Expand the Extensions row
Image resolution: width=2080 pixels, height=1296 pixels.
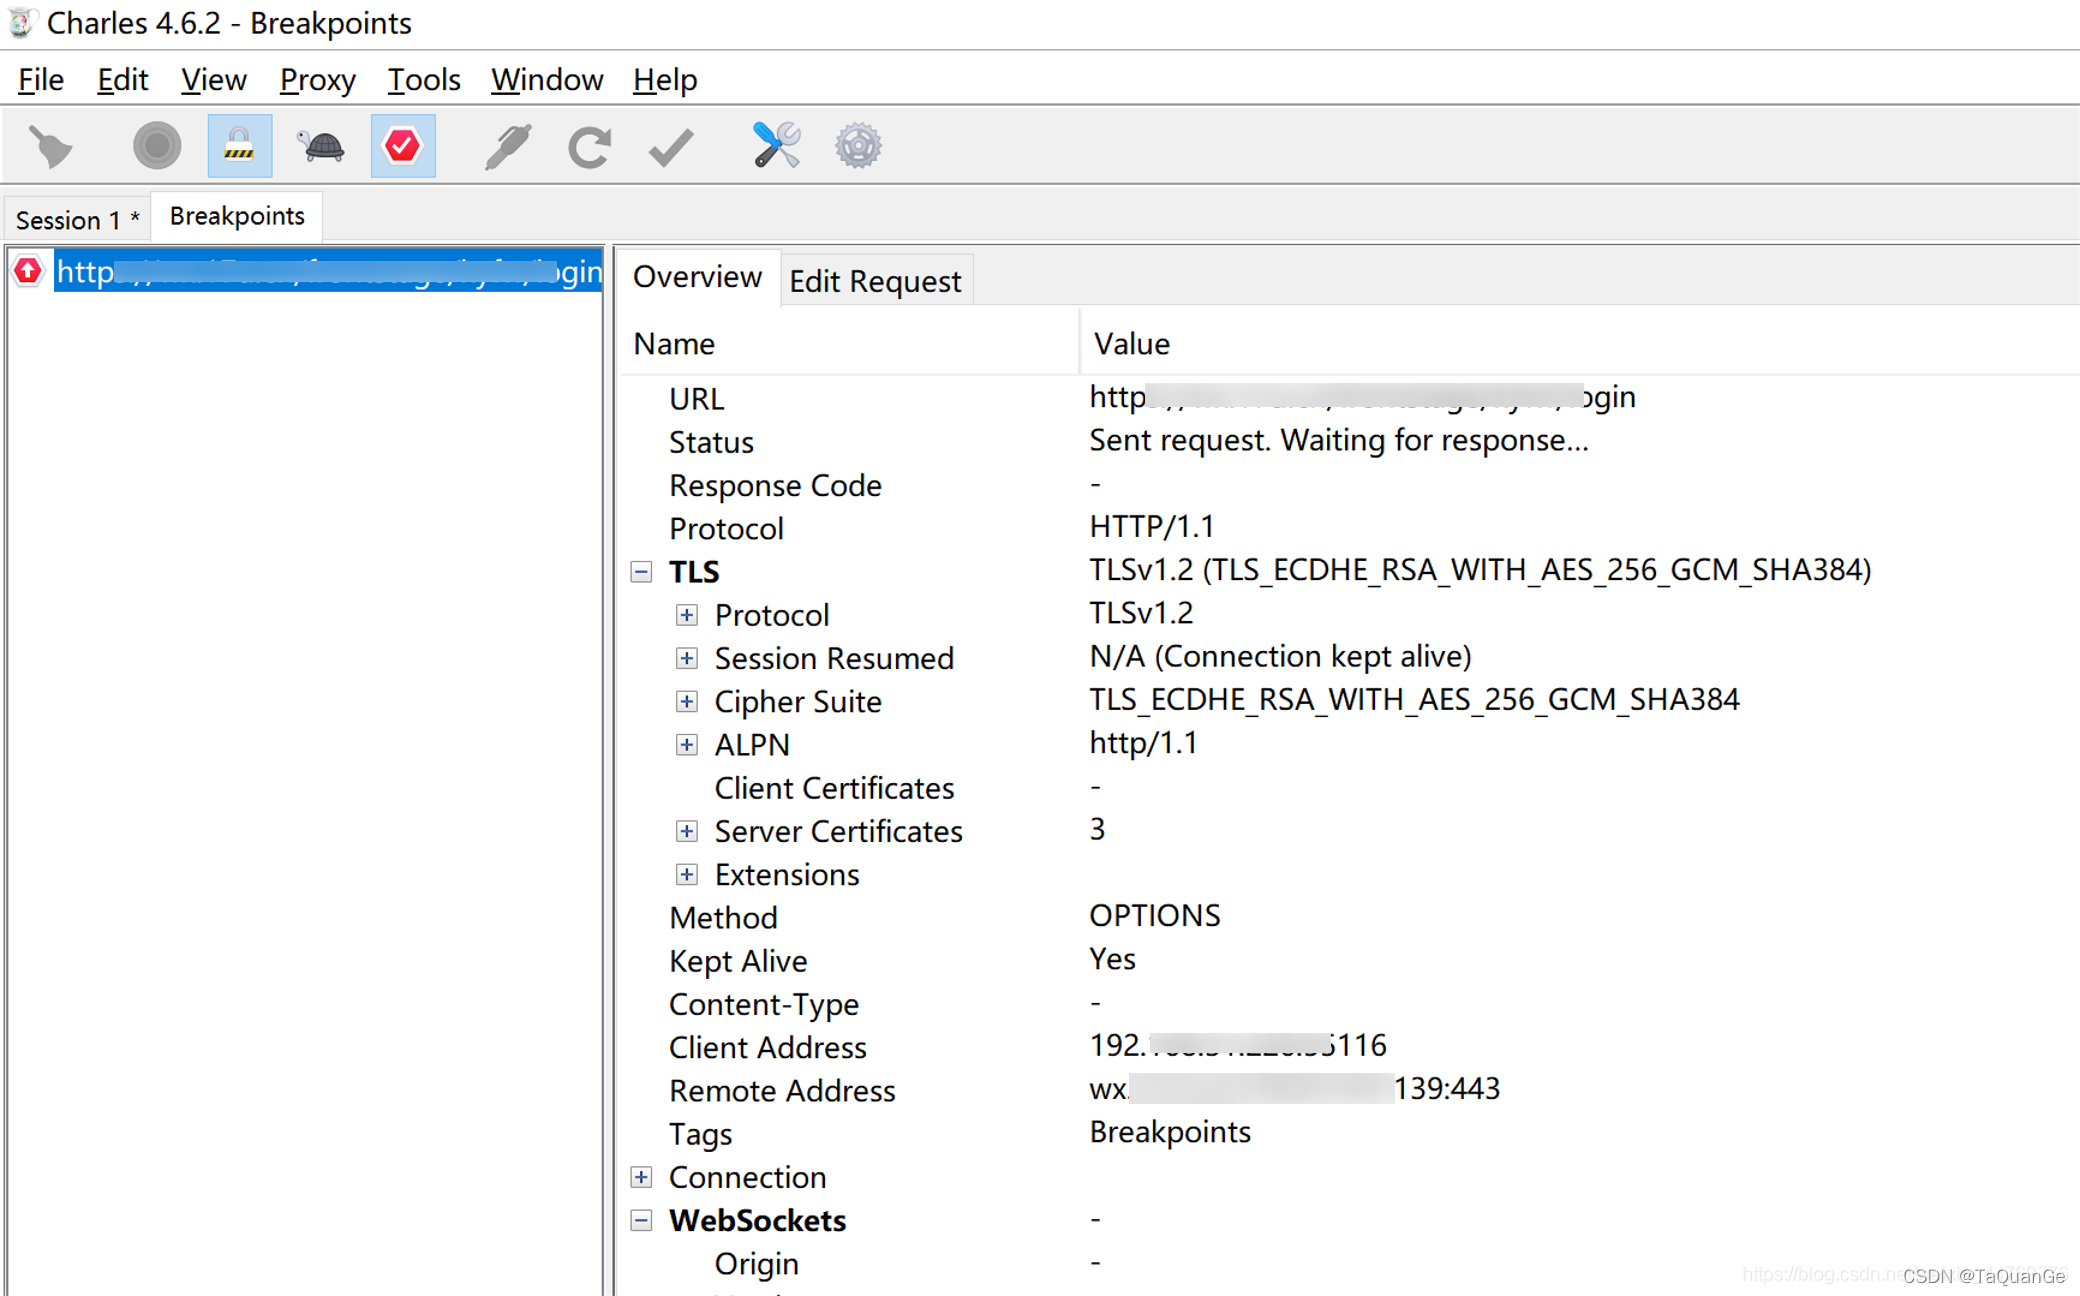[x=686, y=874]
